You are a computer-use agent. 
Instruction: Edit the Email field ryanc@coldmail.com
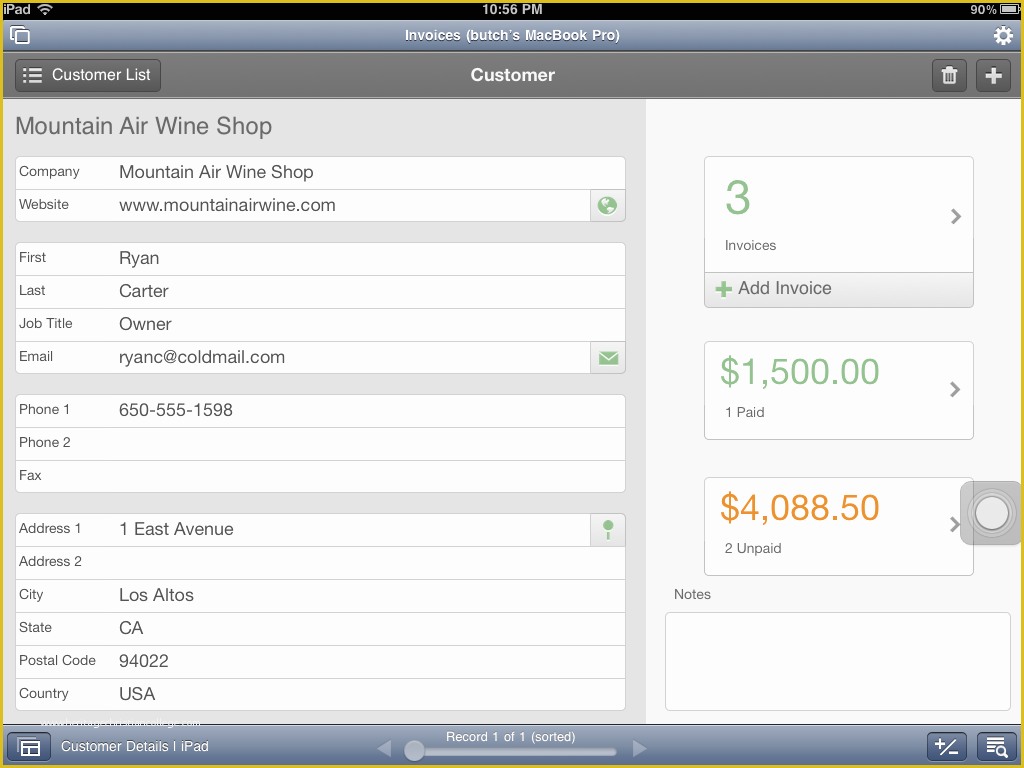coord(303,358)
